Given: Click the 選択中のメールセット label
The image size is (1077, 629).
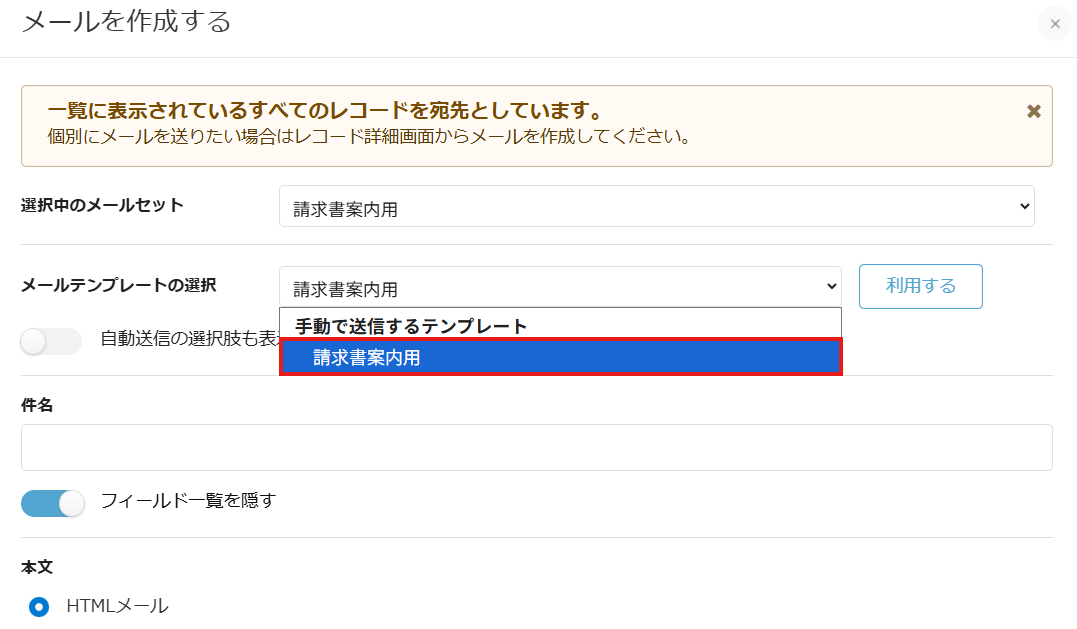Looking at the screenshot, I should click(x=102, y=205).
